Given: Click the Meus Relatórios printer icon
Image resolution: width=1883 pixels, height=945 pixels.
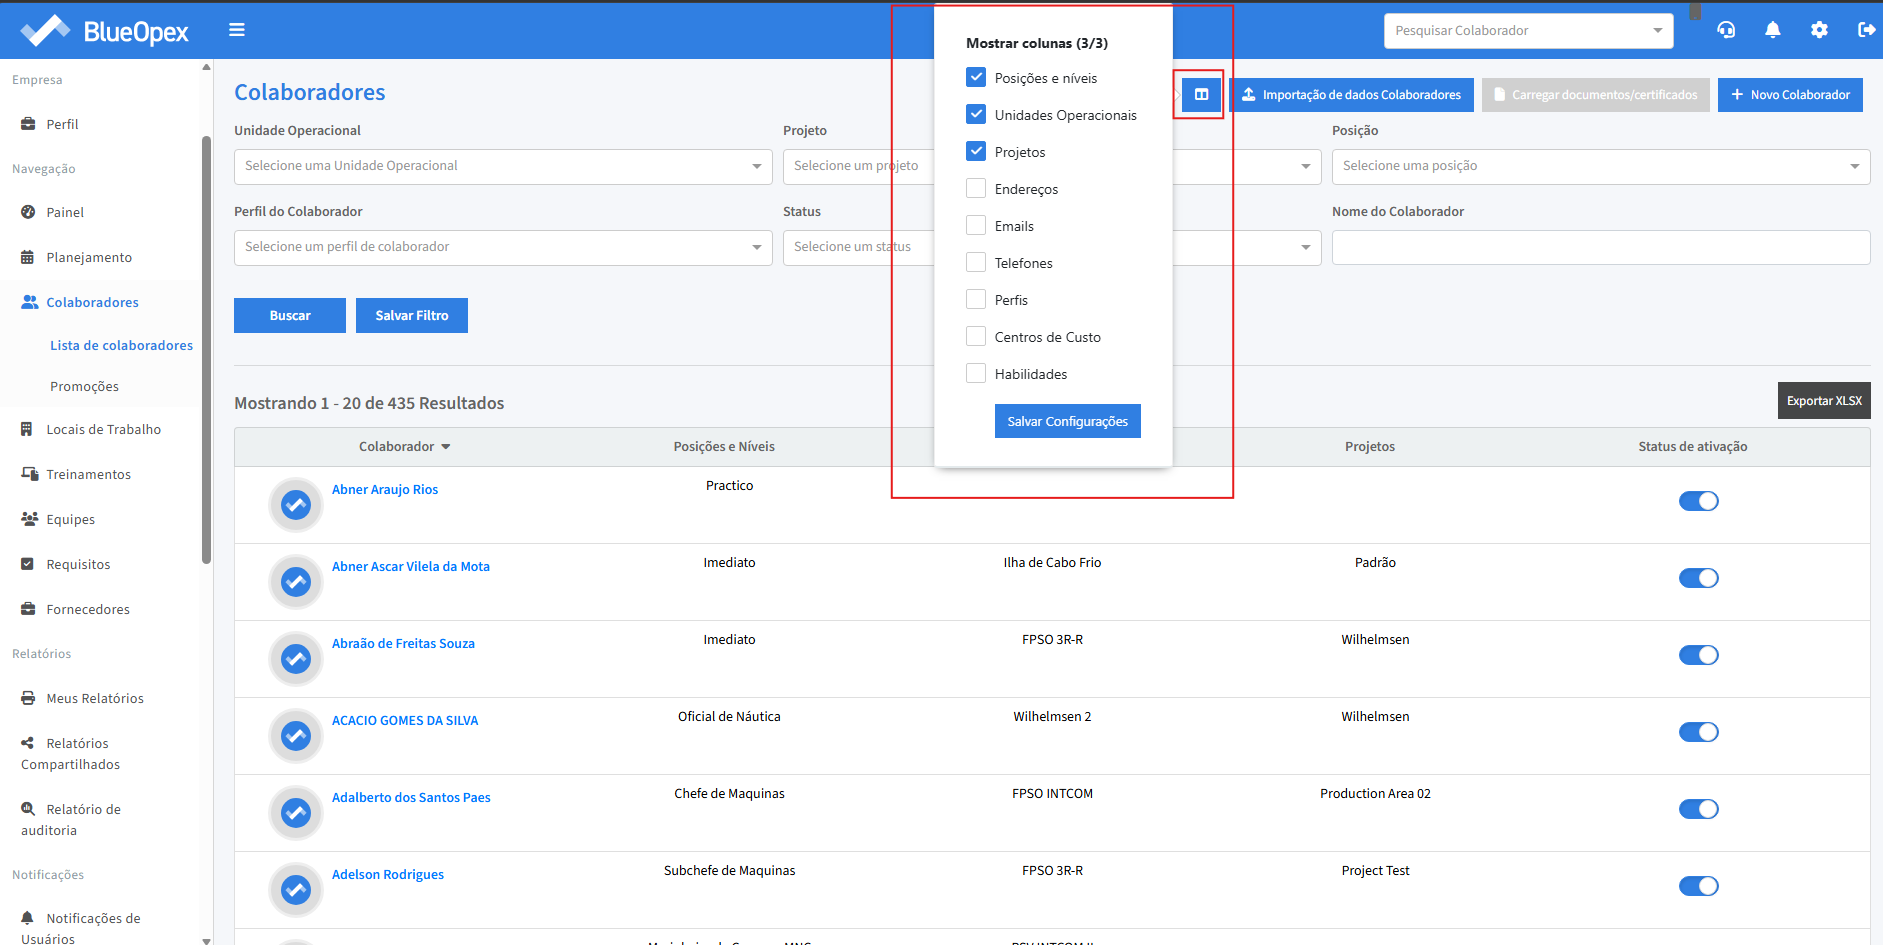Looking at the screenshot, I should 28,698.
